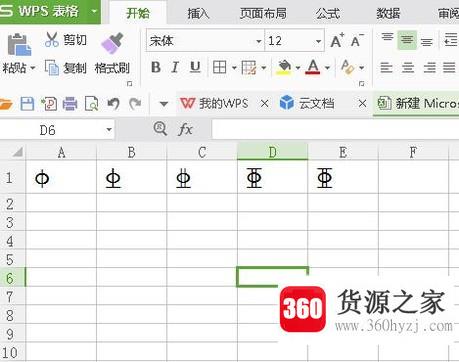This screenshot has height=362, width=459.
Task: Toggle Italic formatting
Action: pos(175,67)
